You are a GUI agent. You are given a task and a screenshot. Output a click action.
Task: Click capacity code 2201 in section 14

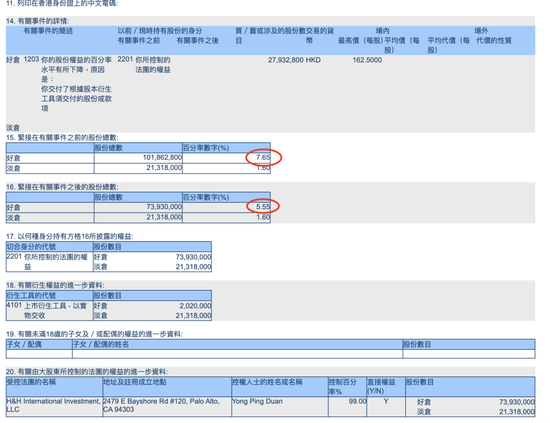click(125, 60)
